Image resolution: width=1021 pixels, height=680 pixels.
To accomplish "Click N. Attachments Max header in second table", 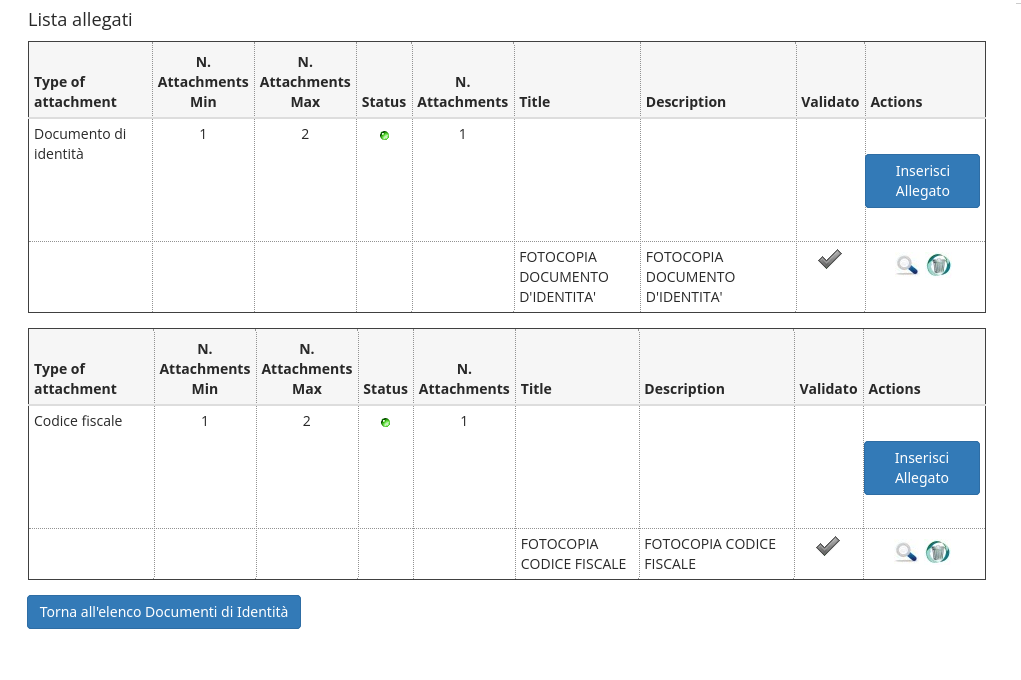I will 307,369.
